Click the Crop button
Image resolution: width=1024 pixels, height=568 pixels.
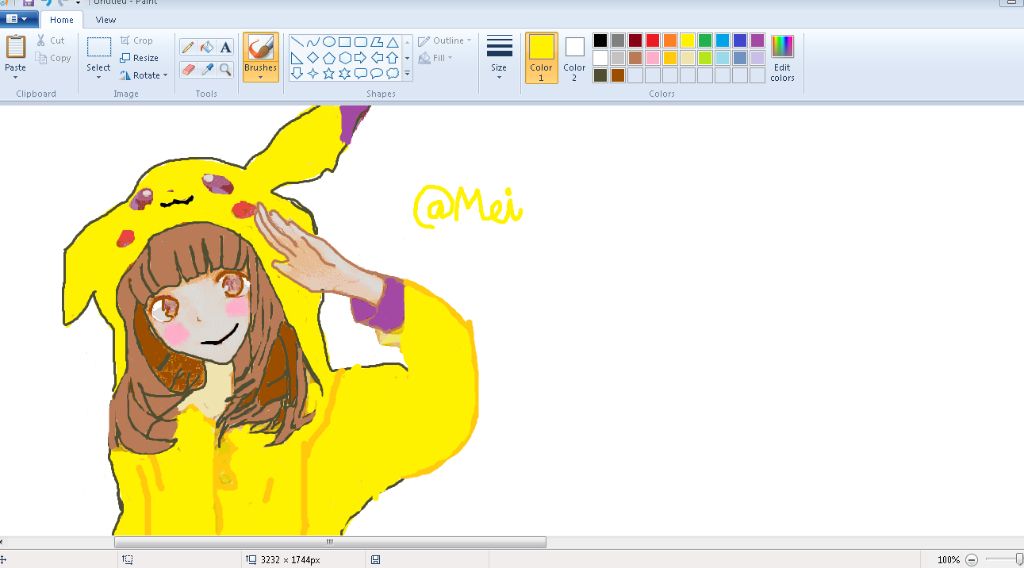136,40
